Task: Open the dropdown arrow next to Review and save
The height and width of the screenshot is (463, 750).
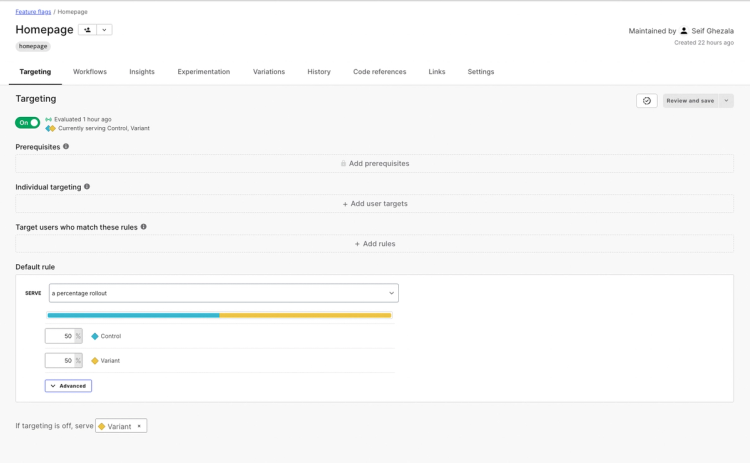Action: (726, 101)
